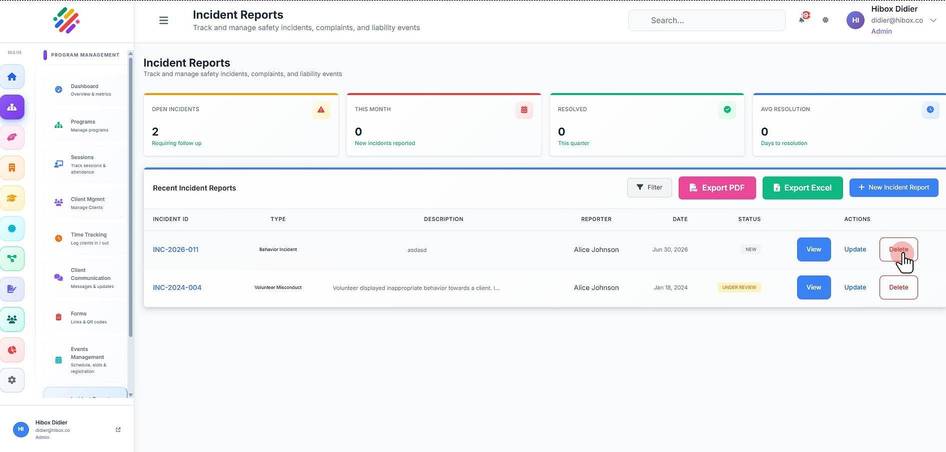Click the theme toggle icon near the avatar
The image size is (946, 452).
point(825,20)
